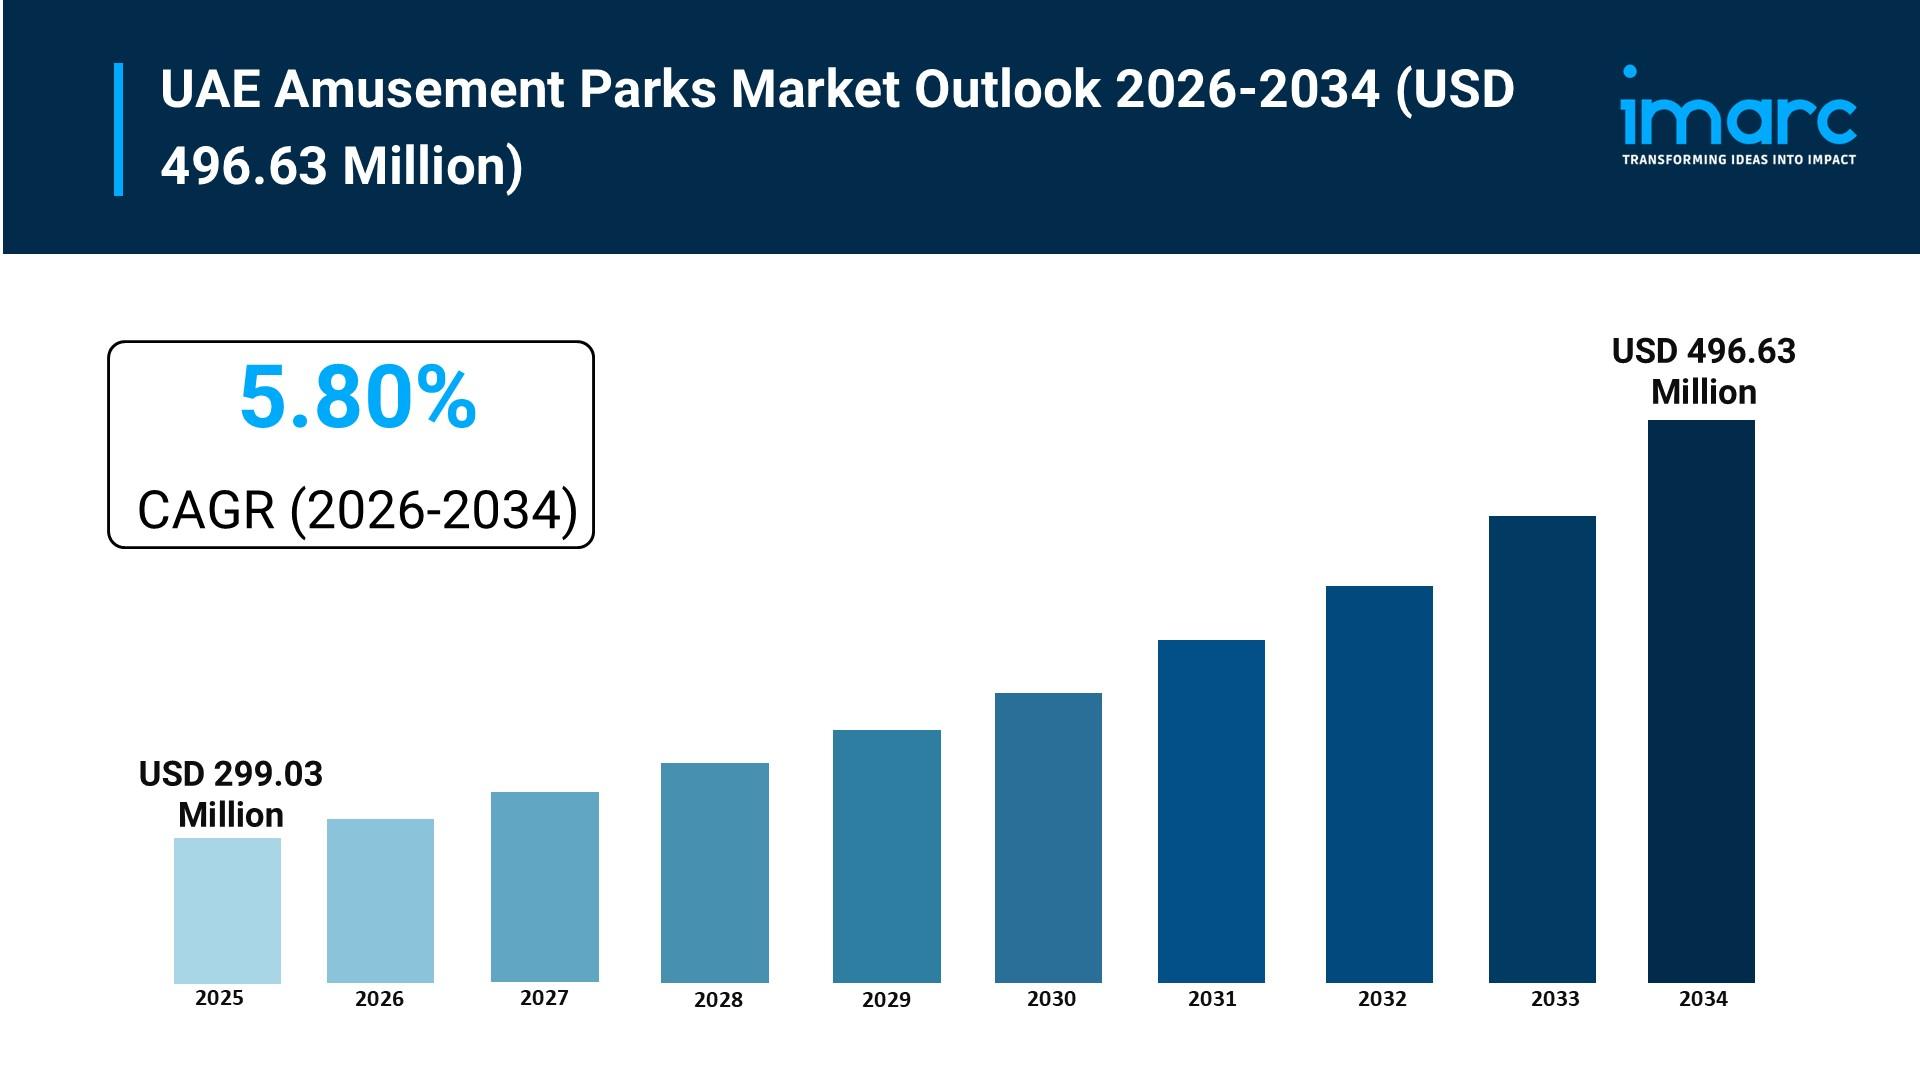
Task: Select the 2028 bar
Action: click(x=714, y=872)
